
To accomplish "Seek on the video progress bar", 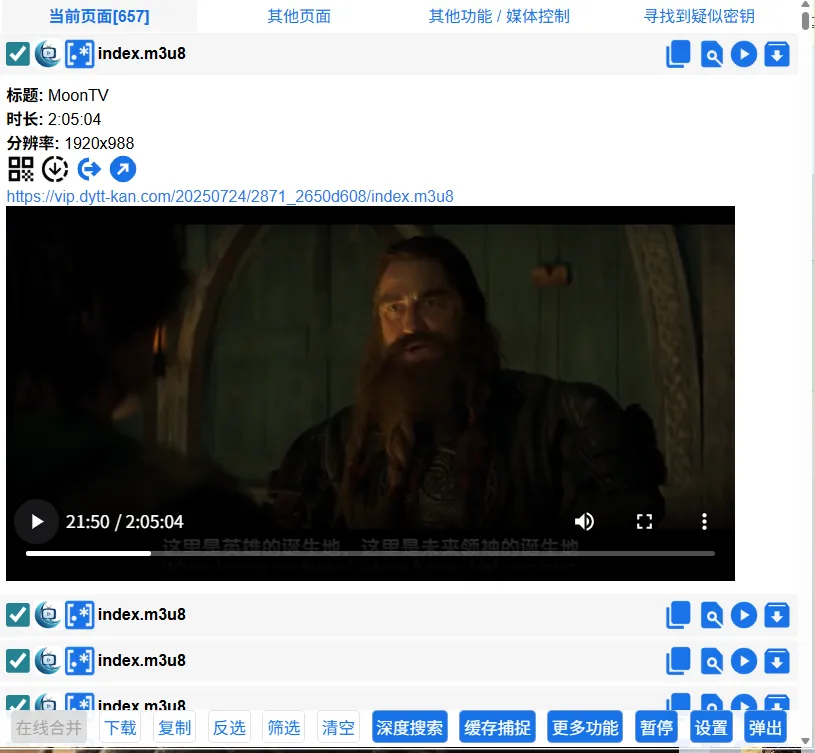I will pyautogui.click(x=370, y=553).
